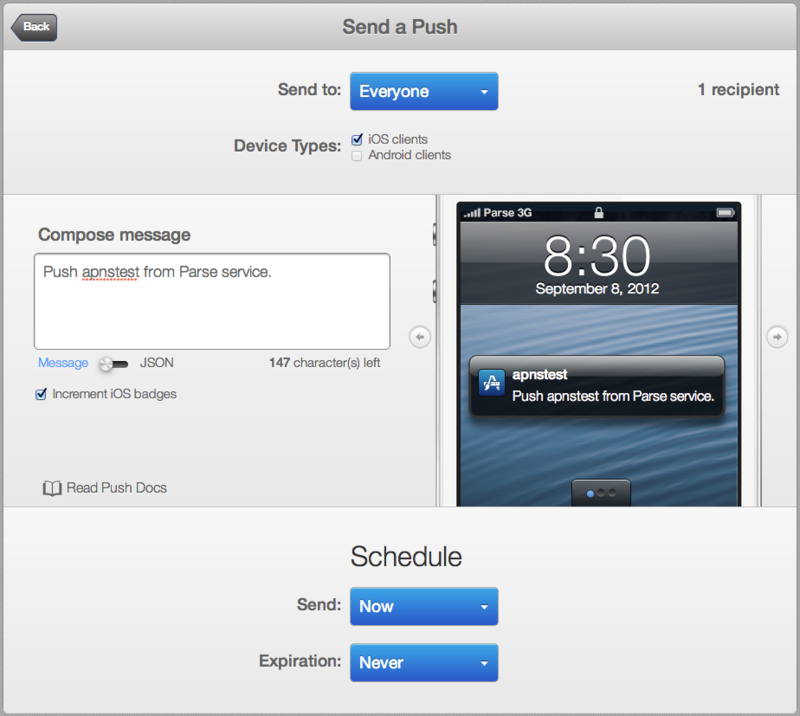Click the September 8, 2012 date text
The width and height of the screenshot is (800, 716).
[x=597, y=289]
